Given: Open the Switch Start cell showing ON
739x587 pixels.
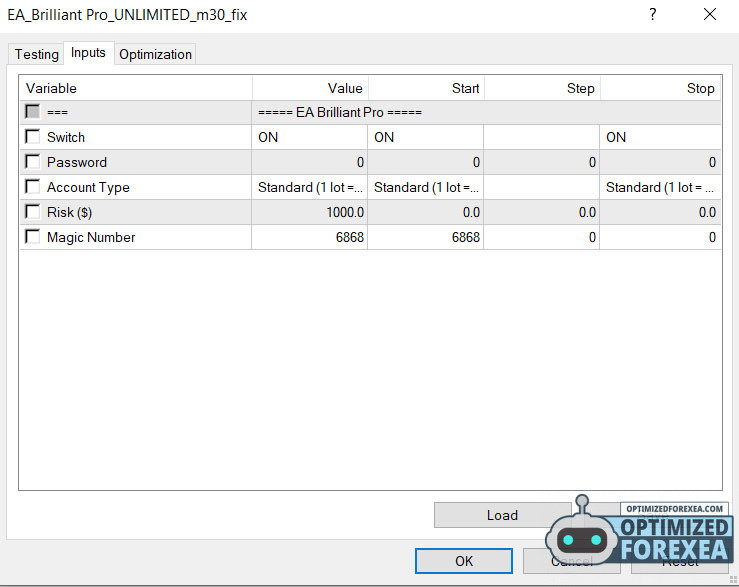Looking at the screenshot, I should pos(426,137).
